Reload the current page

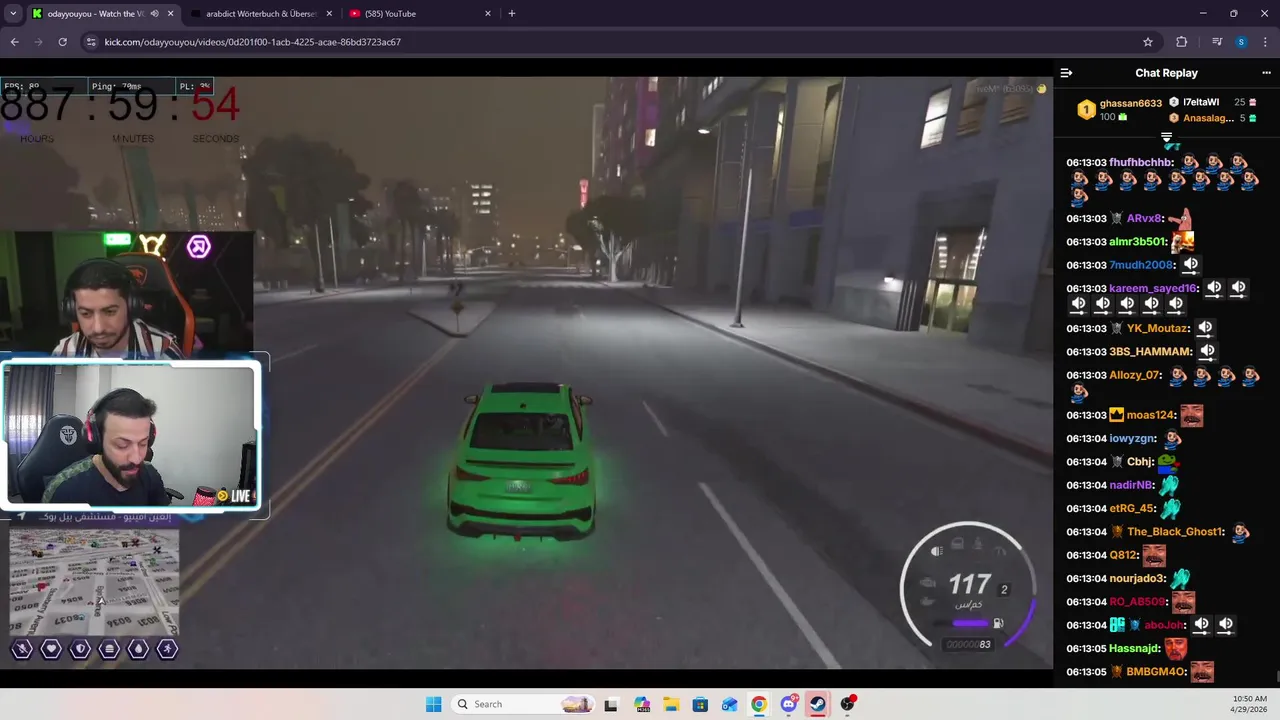pyautogui.click(x=62, y=42)
